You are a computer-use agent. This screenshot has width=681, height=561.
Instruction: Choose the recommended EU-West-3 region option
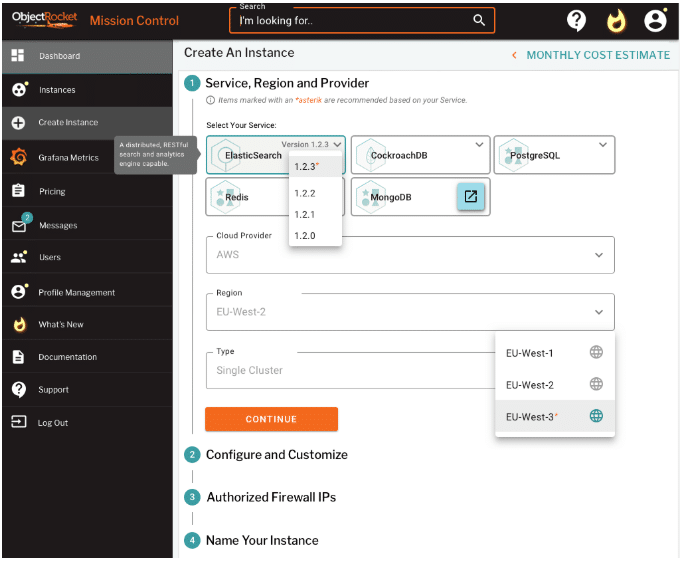tap(555, 416)
